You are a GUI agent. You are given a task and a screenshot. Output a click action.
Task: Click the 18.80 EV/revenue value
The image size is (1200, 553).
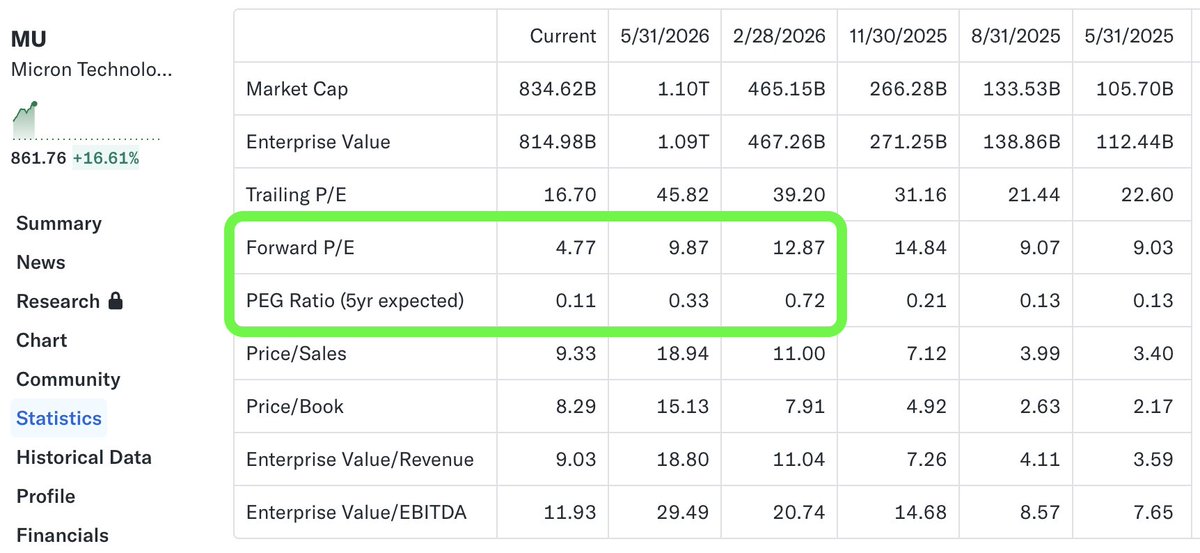pyautogui.click(x=684, y=459)
